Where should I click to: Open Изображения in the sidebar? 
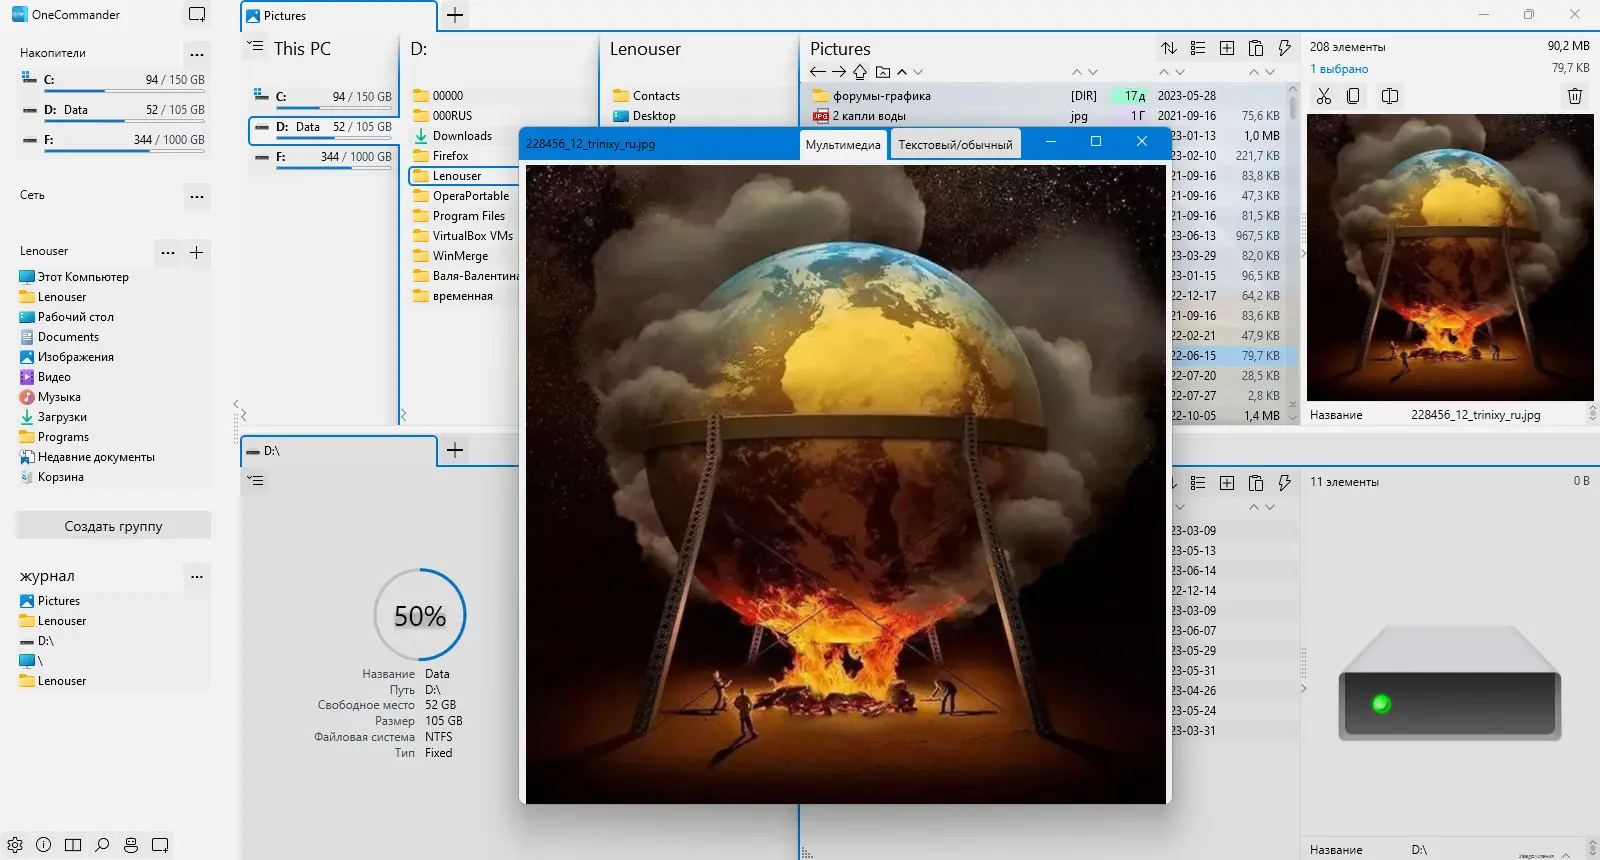pyautogui.click(x=75, y=357)
